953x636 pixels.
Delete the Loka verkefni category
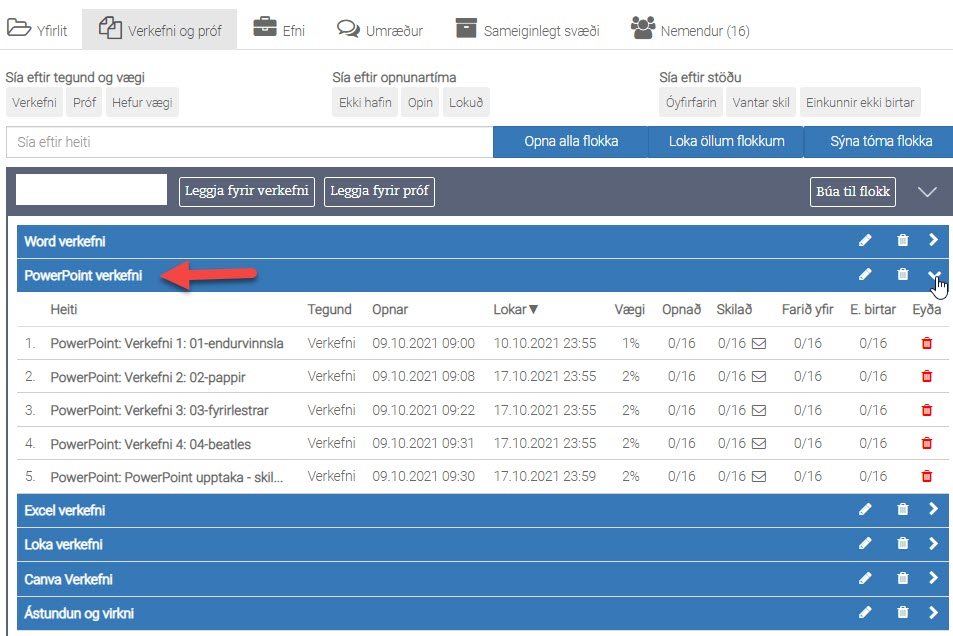903,544
